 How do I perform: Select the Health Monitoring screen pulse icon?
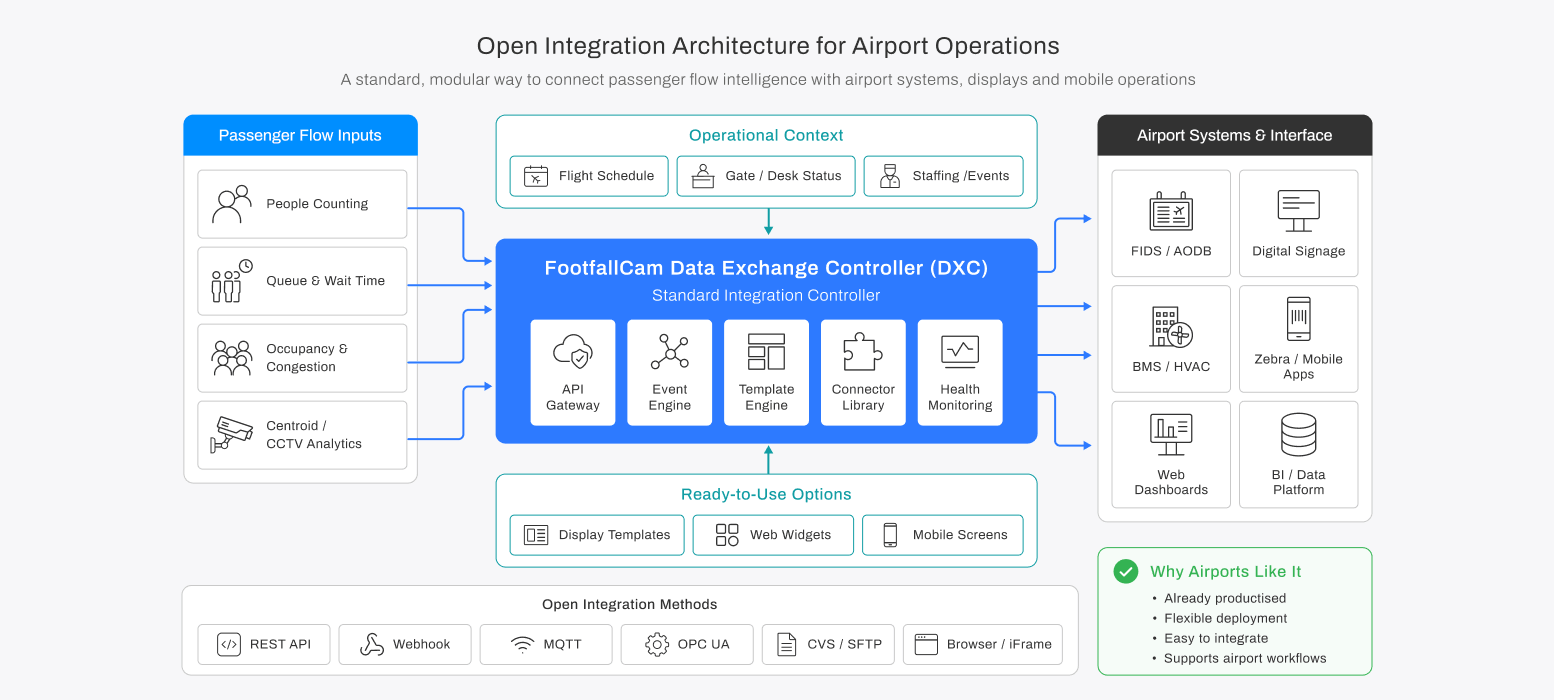(x=960, y=352)
